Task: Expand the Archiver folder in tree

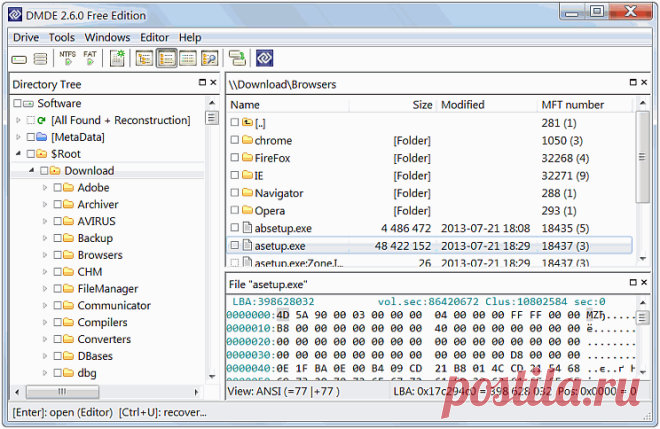Action: [x=45, y=205]
